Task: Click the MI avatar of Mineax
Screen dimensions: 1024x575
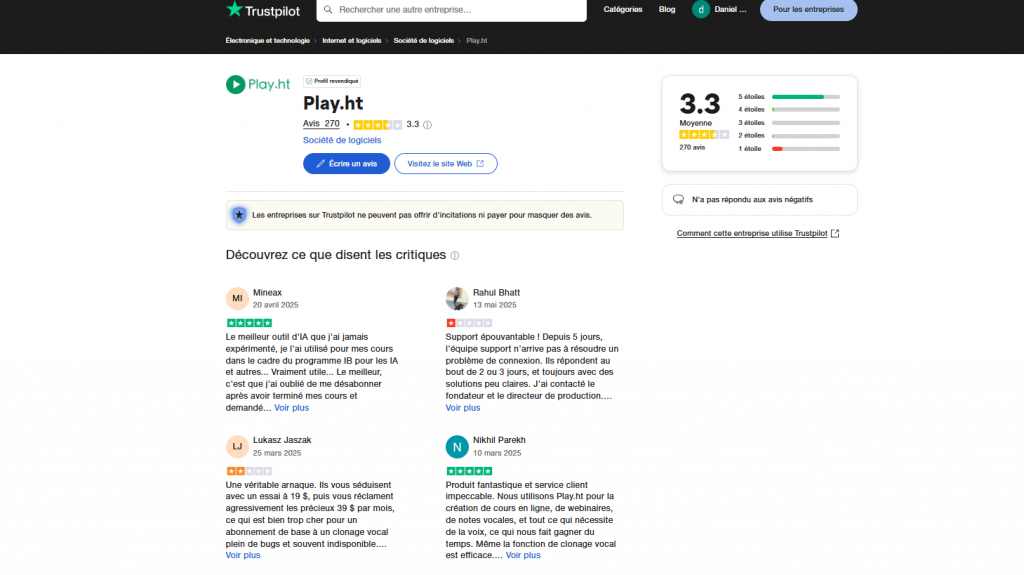Action: (x=237, y=299)
